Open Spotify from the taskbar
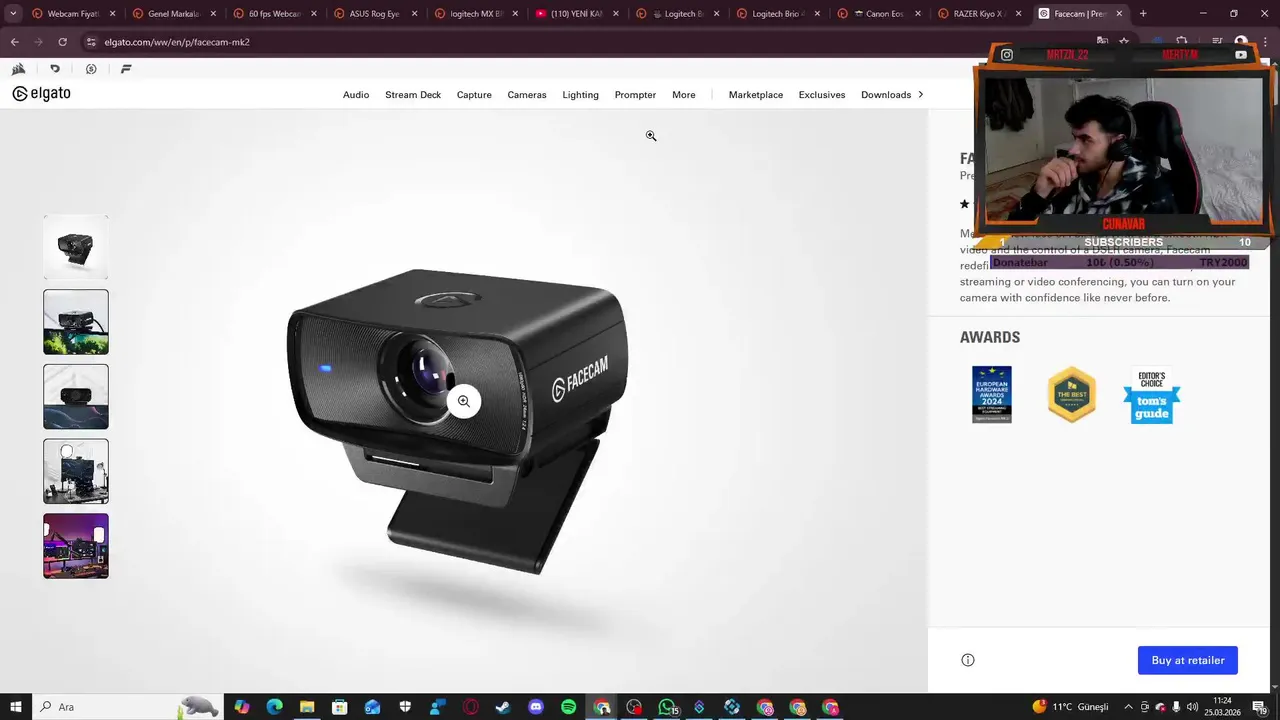Image resolution: width=1280 pixels, height=720 pixels. coord(569,707)
